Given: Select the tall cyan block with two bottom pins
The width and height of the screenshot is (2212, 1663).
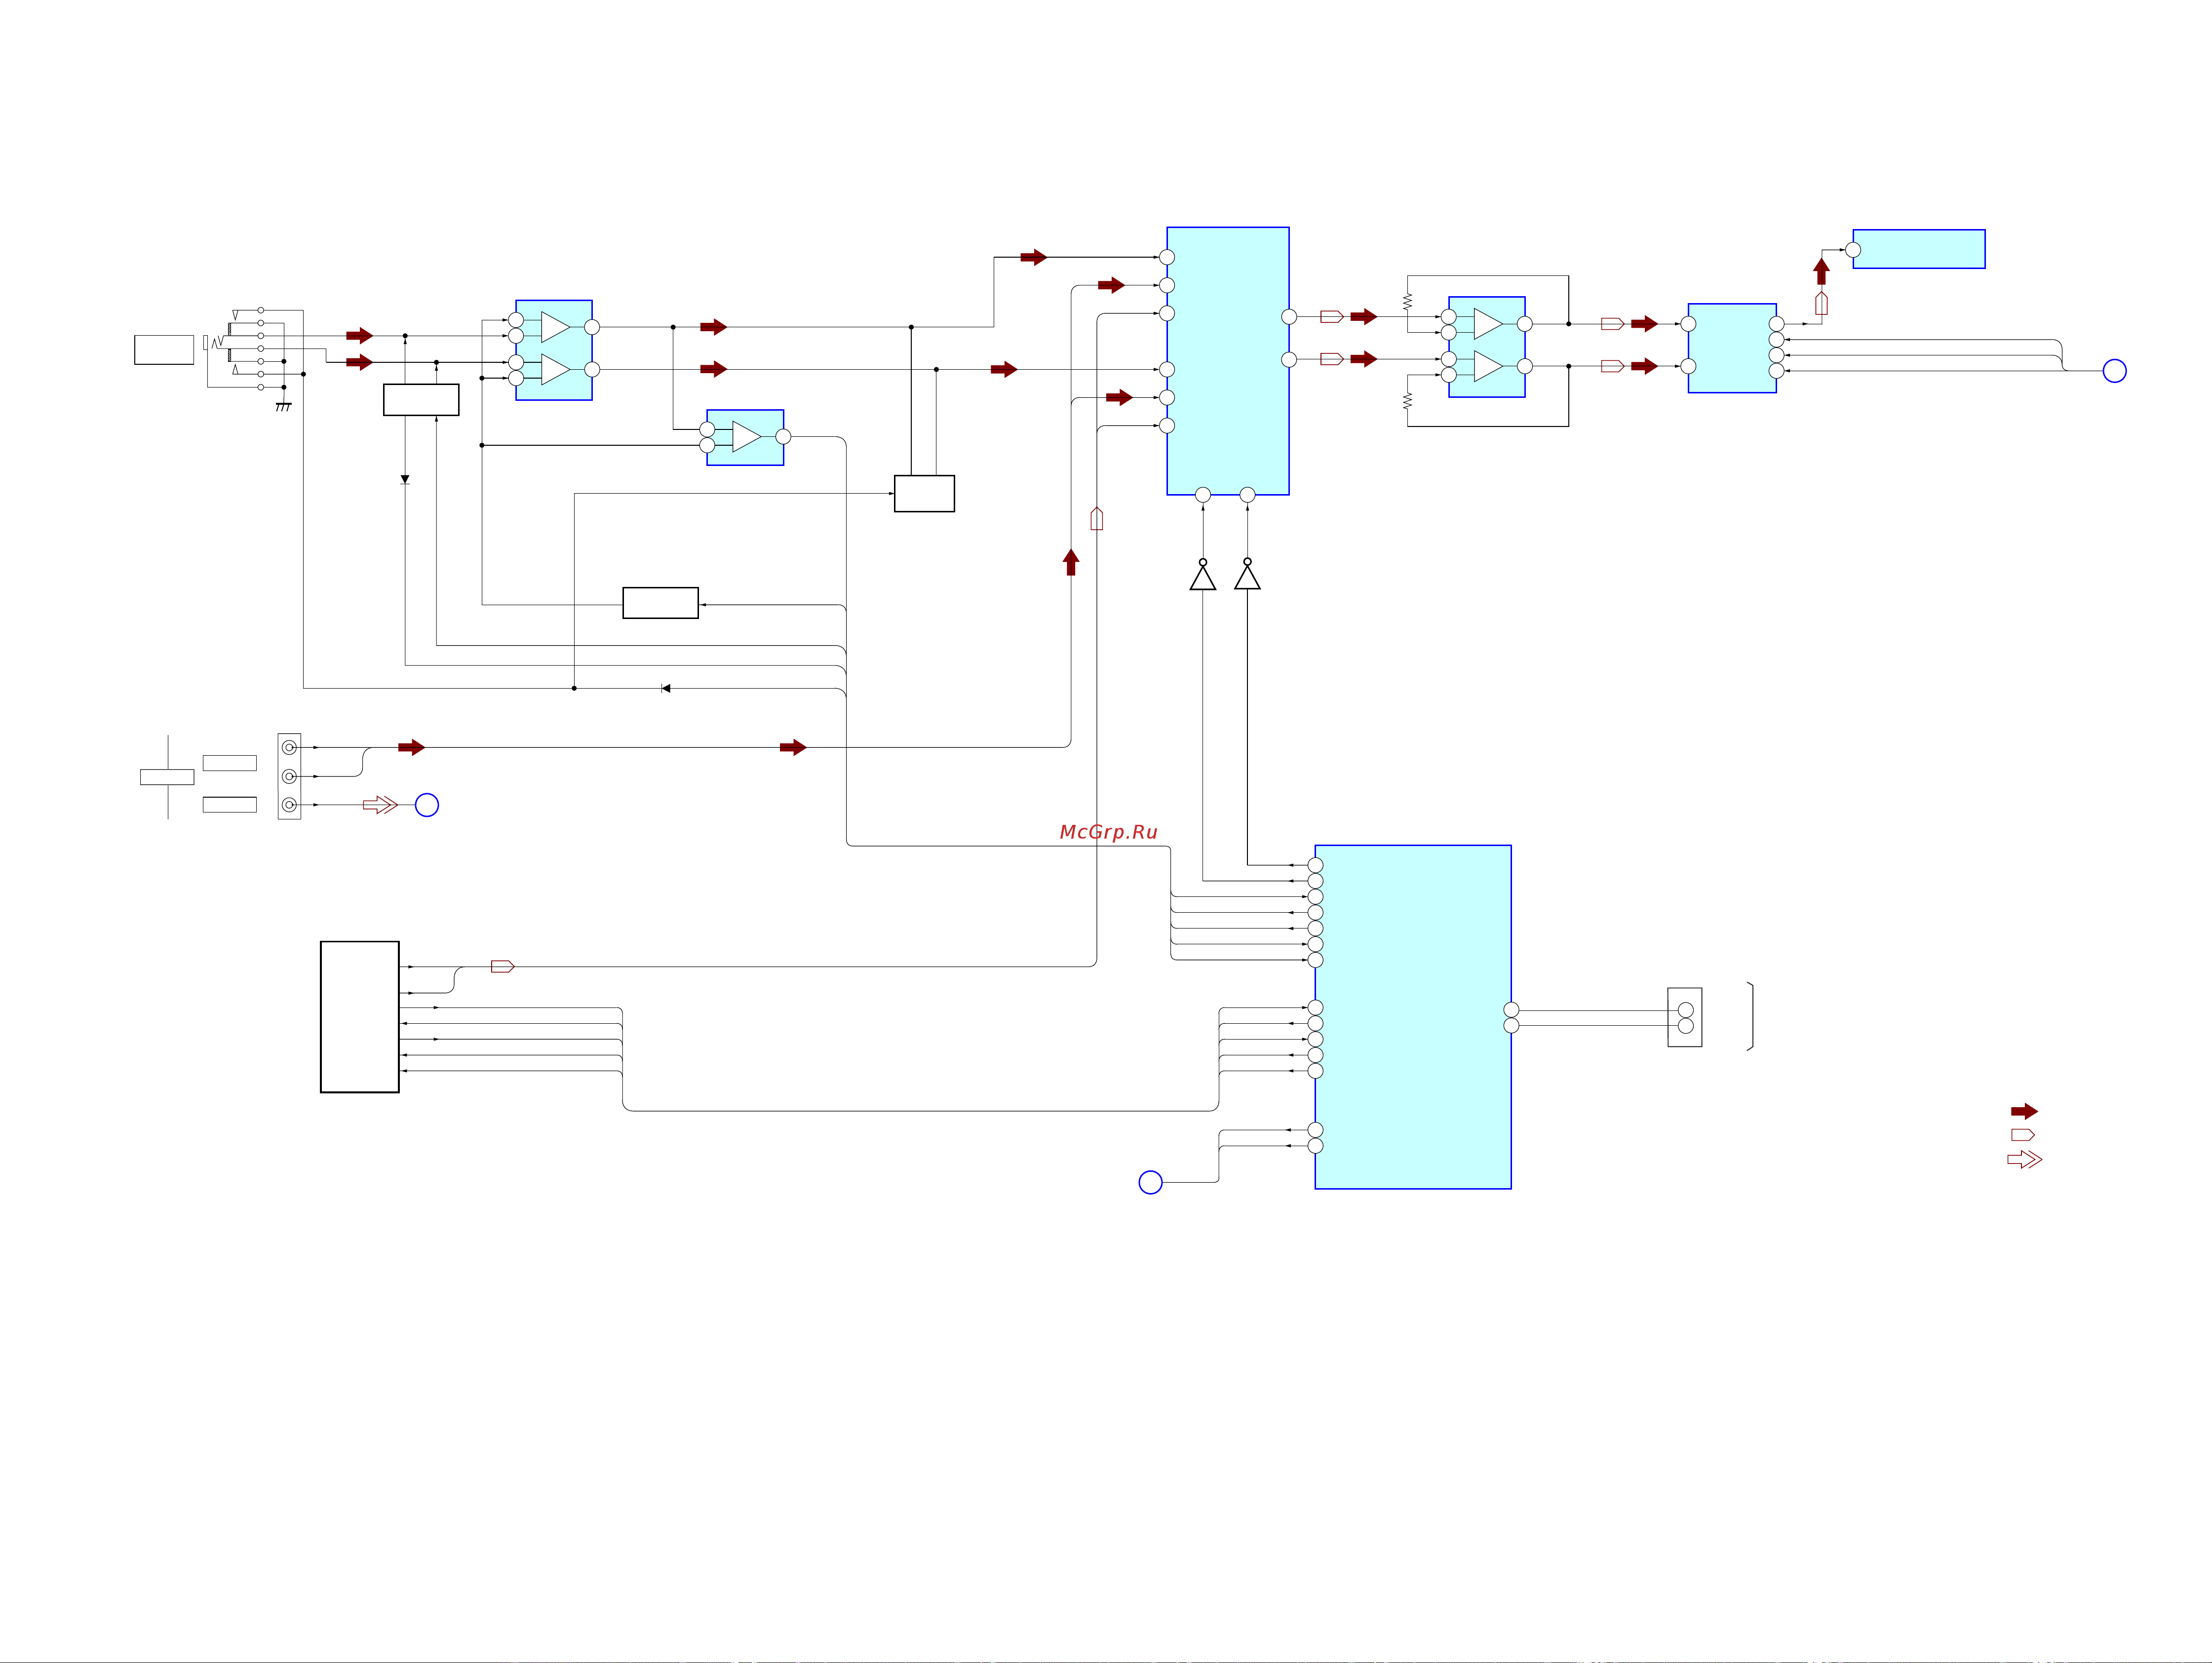Looking at the screenshot, I should click(x=1228, y=361).
